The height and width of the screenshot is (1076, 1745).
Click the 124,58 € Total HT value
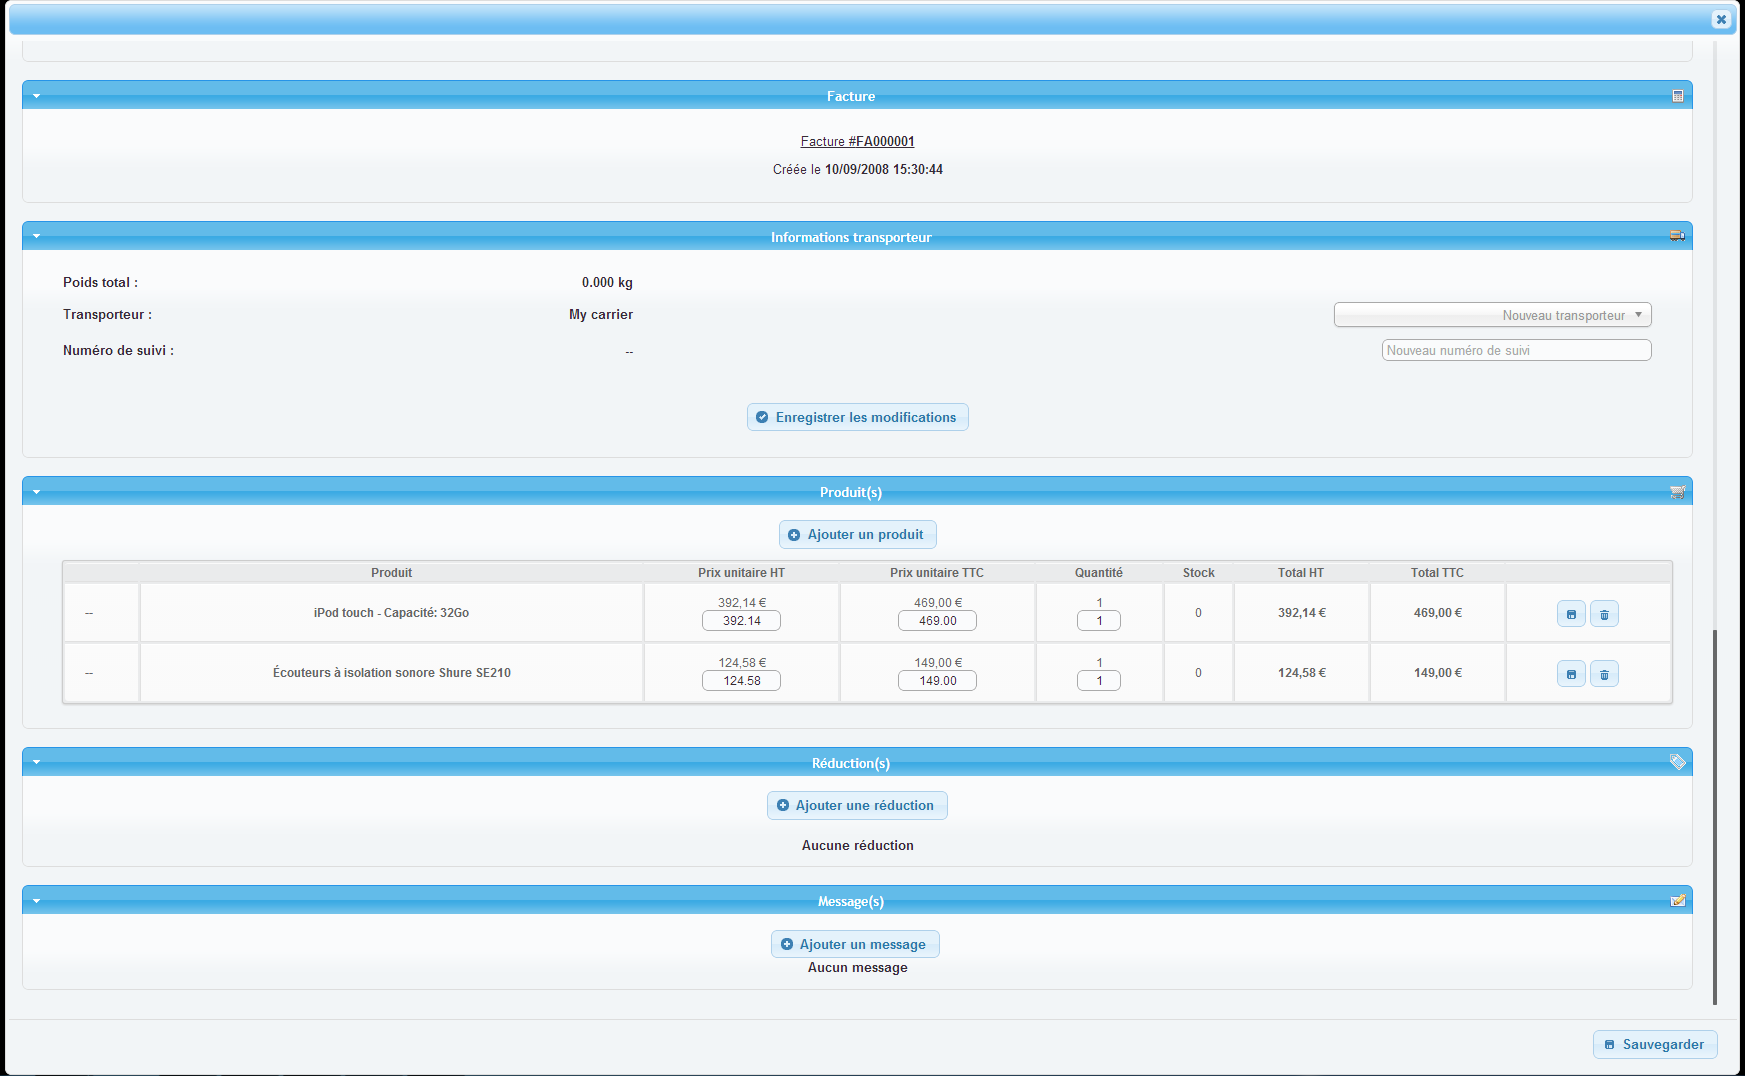(1301, 673)
